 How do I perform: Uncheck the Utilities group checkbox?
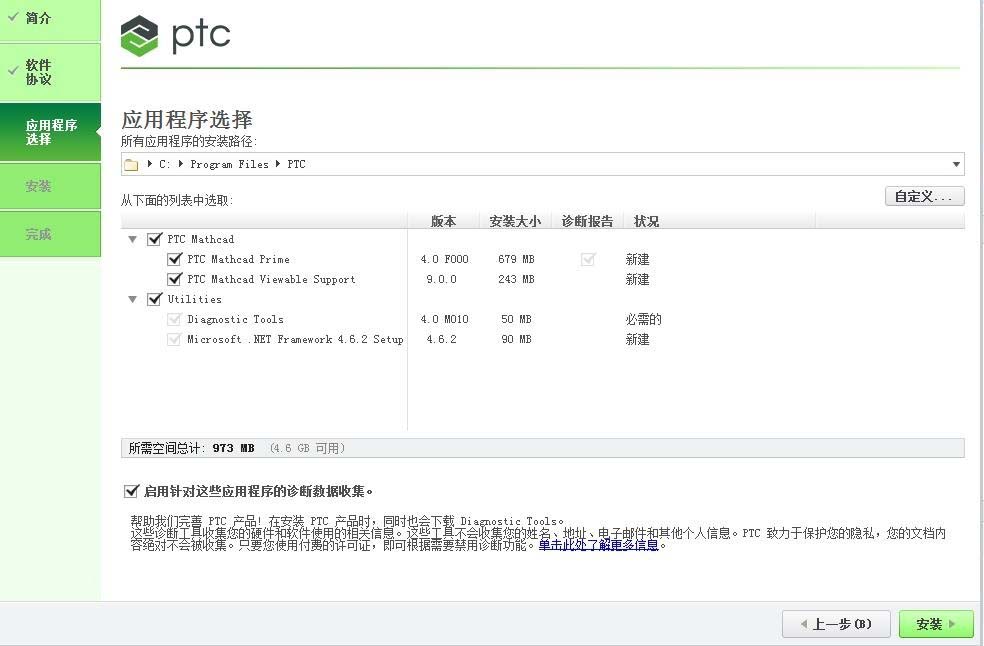click(x=154, y=299)
